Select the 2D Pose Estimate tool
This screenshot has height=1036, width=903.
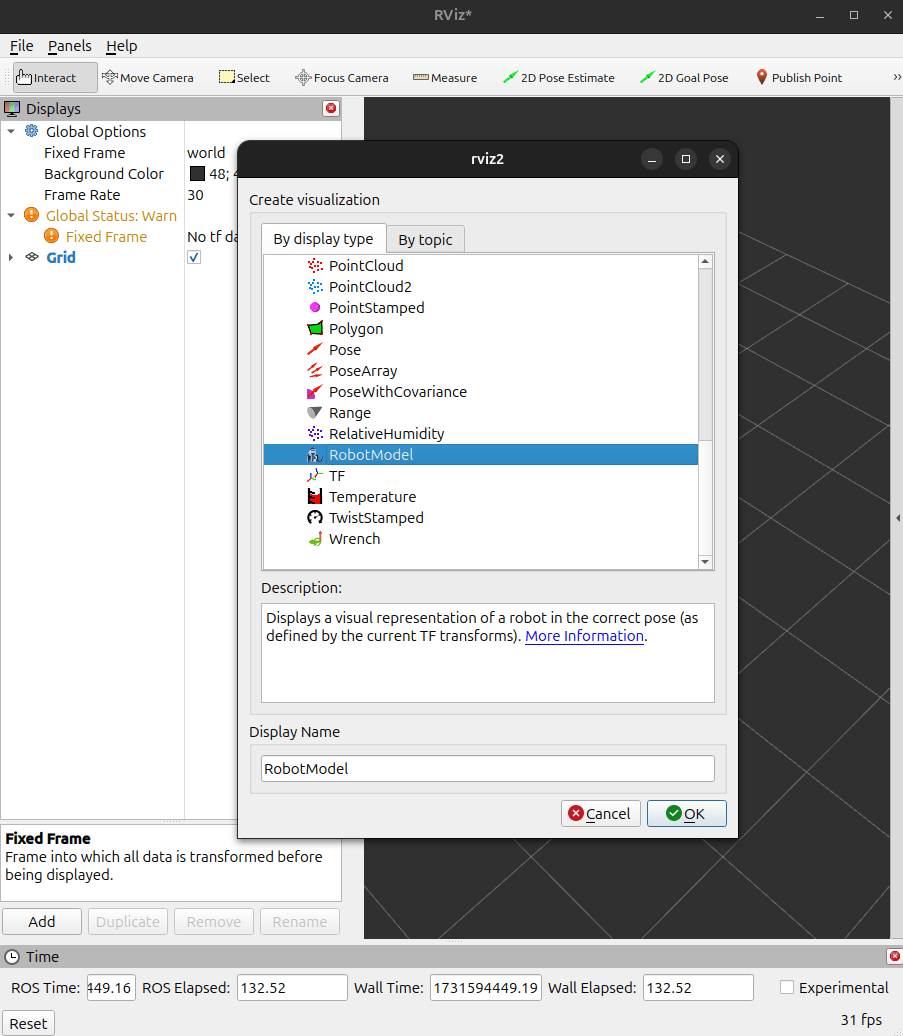[559, 77]
